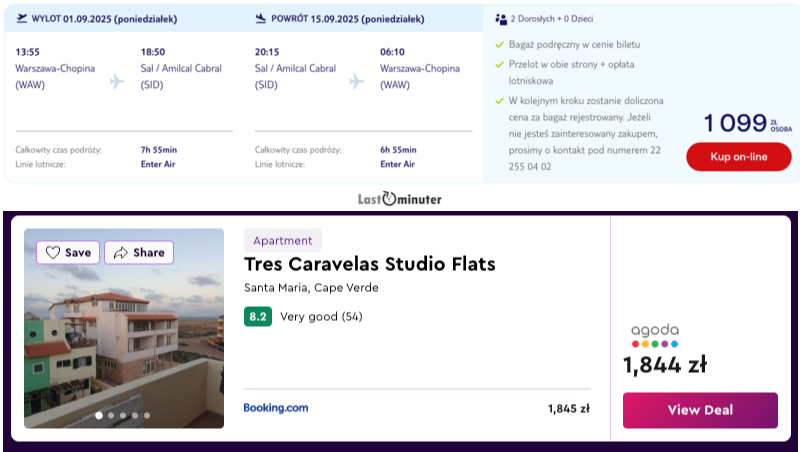Open the Tres Caravelas Studio Flats title

coord(369,264)
